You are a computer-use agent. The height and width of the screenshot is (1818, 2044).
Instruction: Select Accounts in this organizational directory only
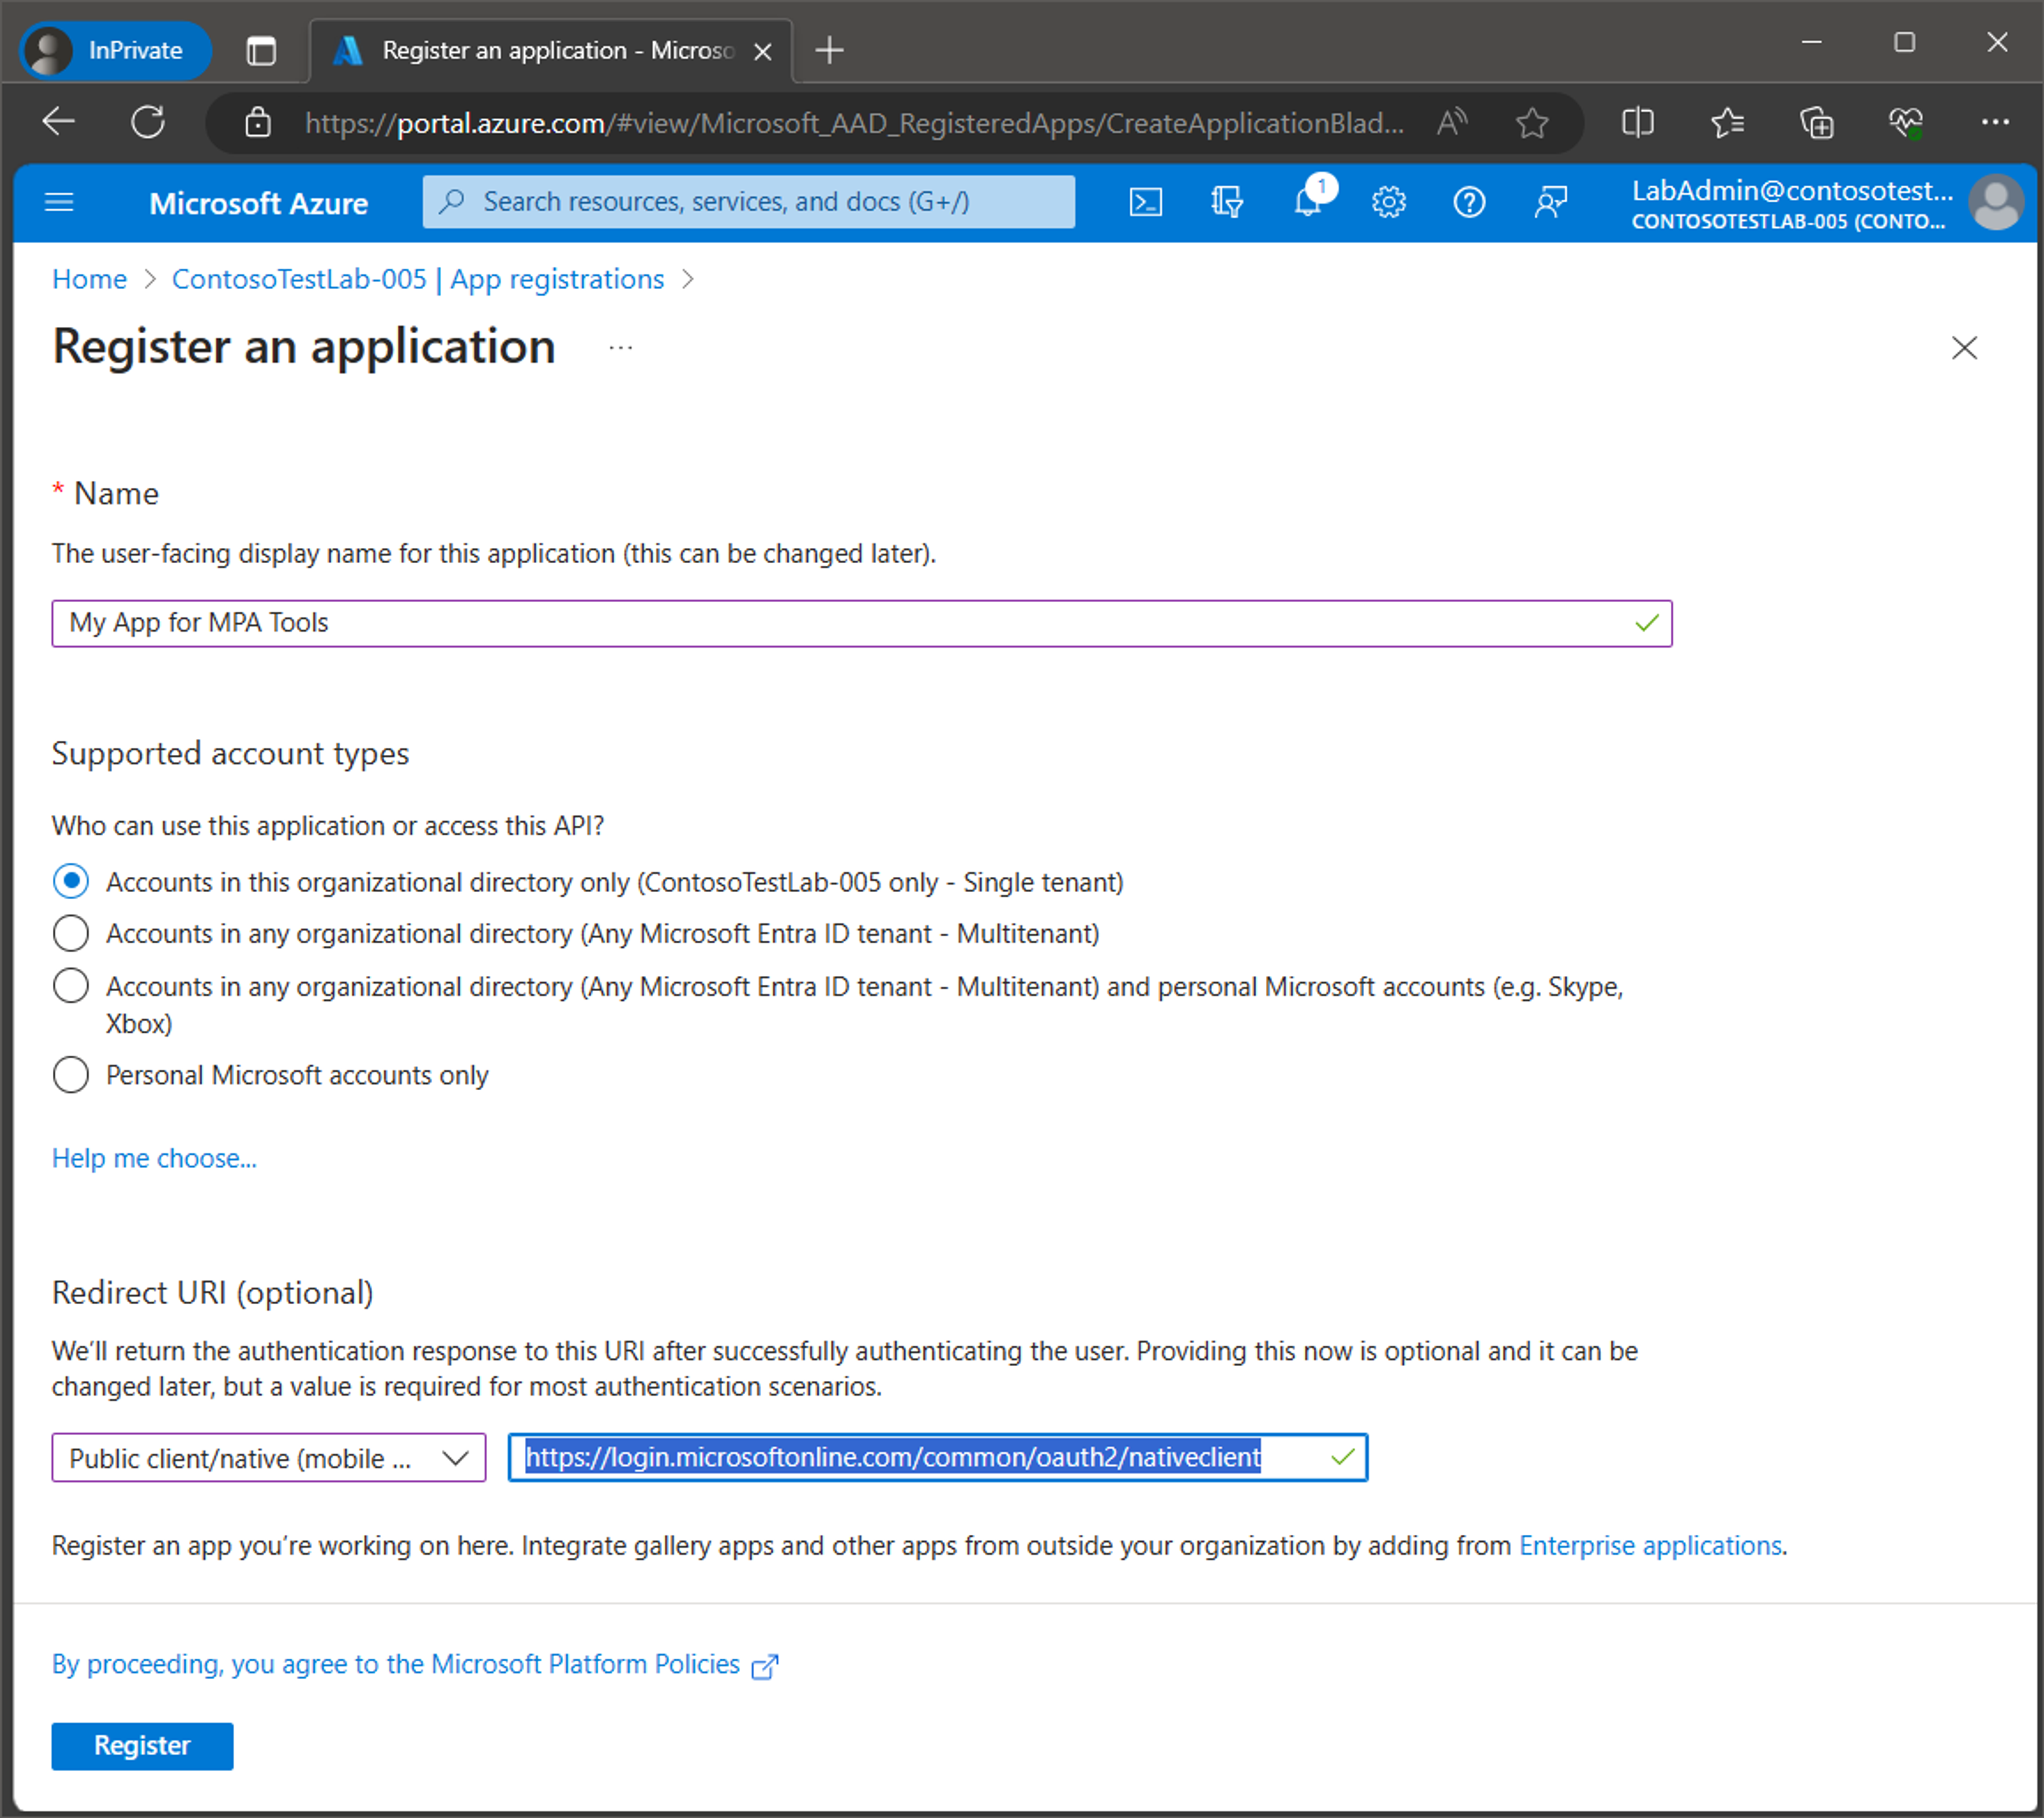click(70, 881)
